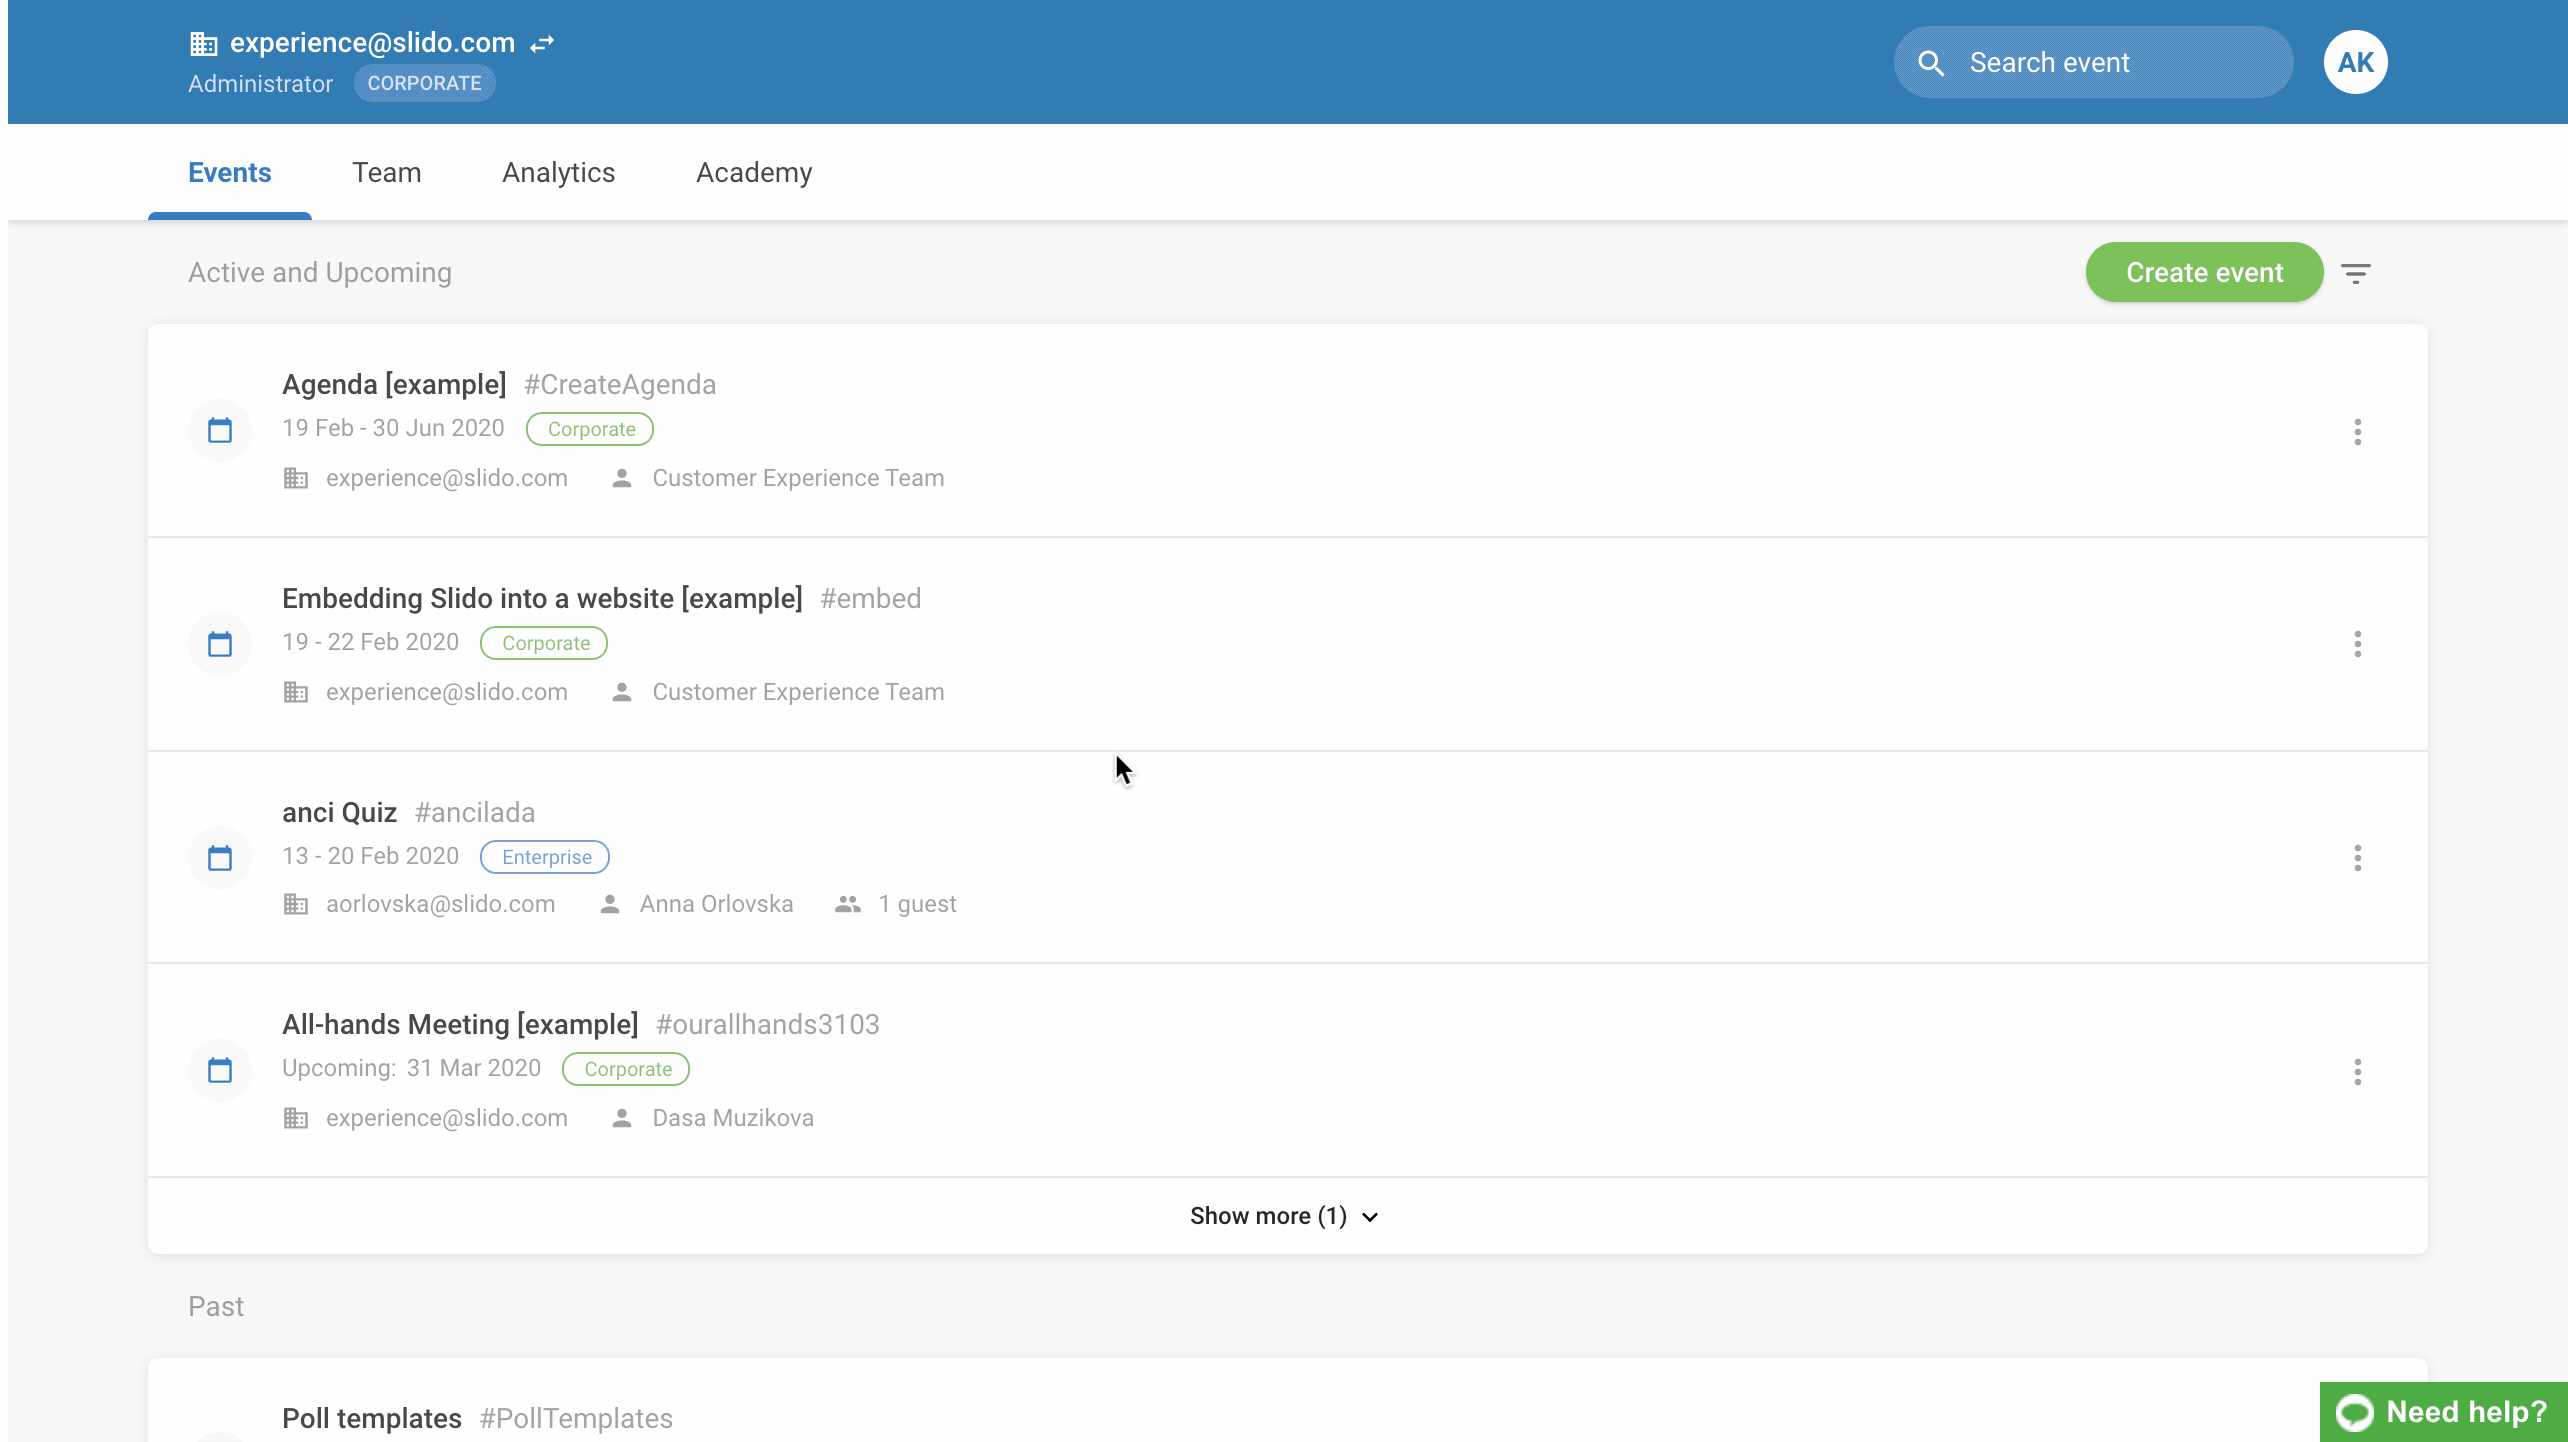Click person icon in Embedding Slido row
Image resolution: width=2568 pixels, height=1442 pixels.
(622, 692)
